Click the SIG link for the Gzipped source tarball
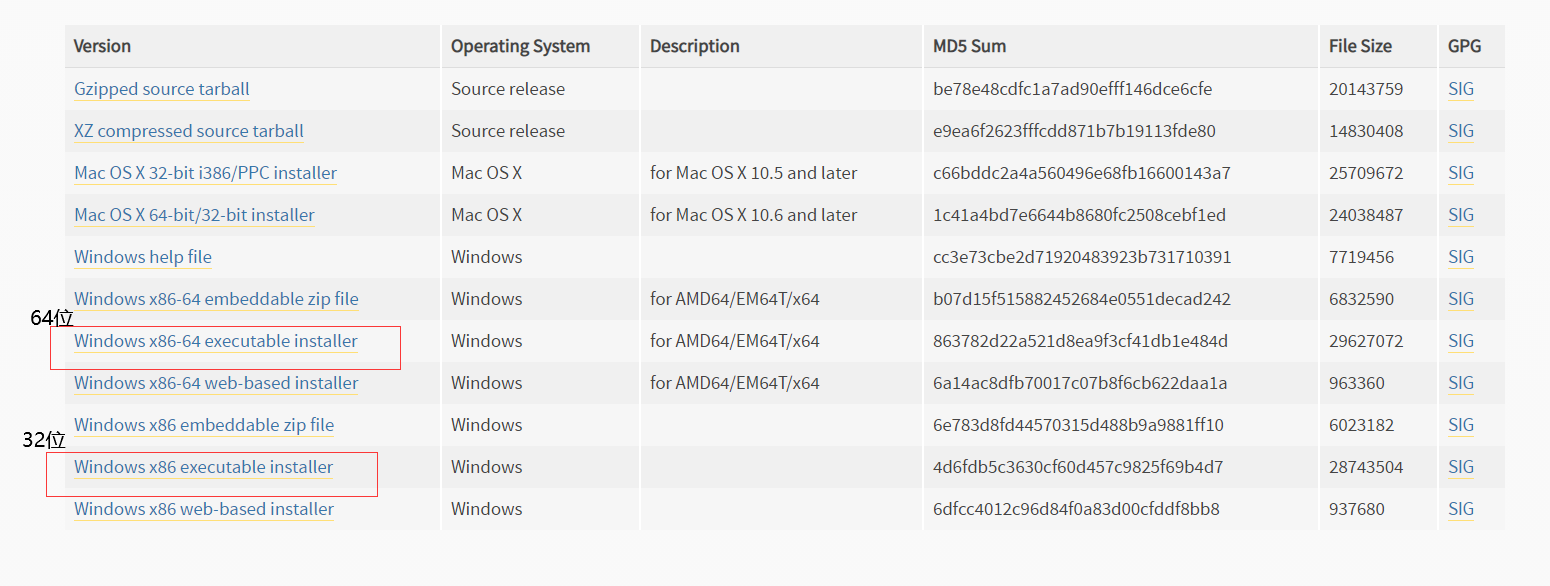Image resolution: width=1550 pixels, height=586 pixels. 1460,89
